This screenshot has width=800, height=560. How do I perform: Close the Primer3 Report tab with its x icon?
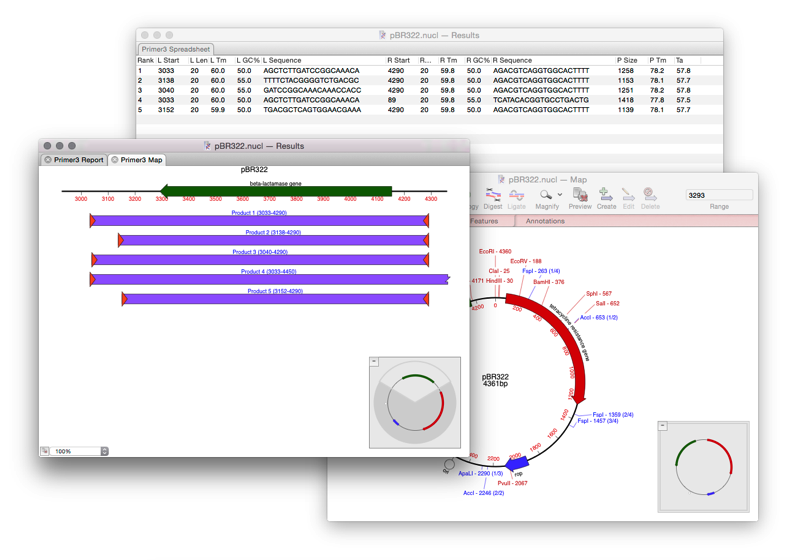(48, 160)
